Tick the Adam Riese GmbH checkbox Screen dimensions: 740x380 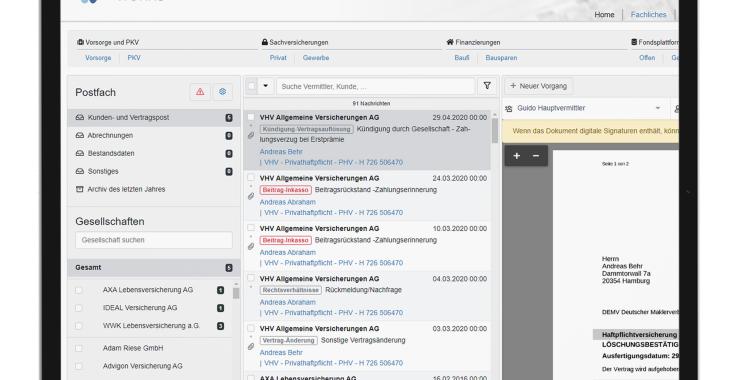click(x=79, y=348)
